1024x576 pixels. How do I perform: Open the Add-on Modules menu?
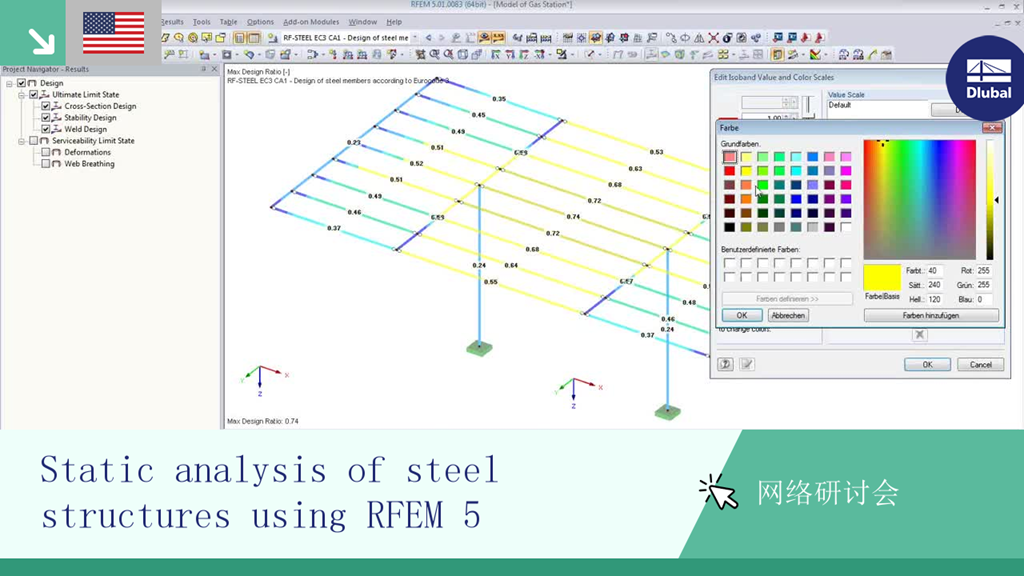[x=311, y=22]
